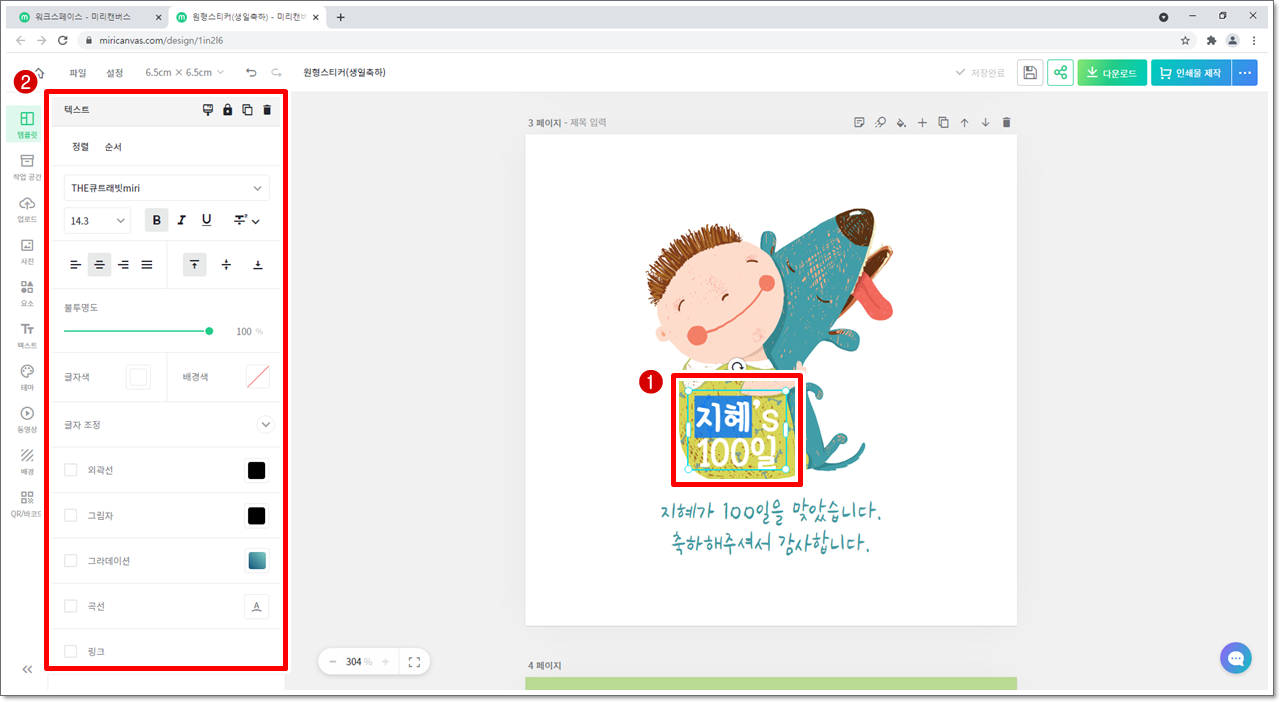Screen dimensions: 1280x702
Task: Duplicate the text element in panel header
Action: point(247,110)
